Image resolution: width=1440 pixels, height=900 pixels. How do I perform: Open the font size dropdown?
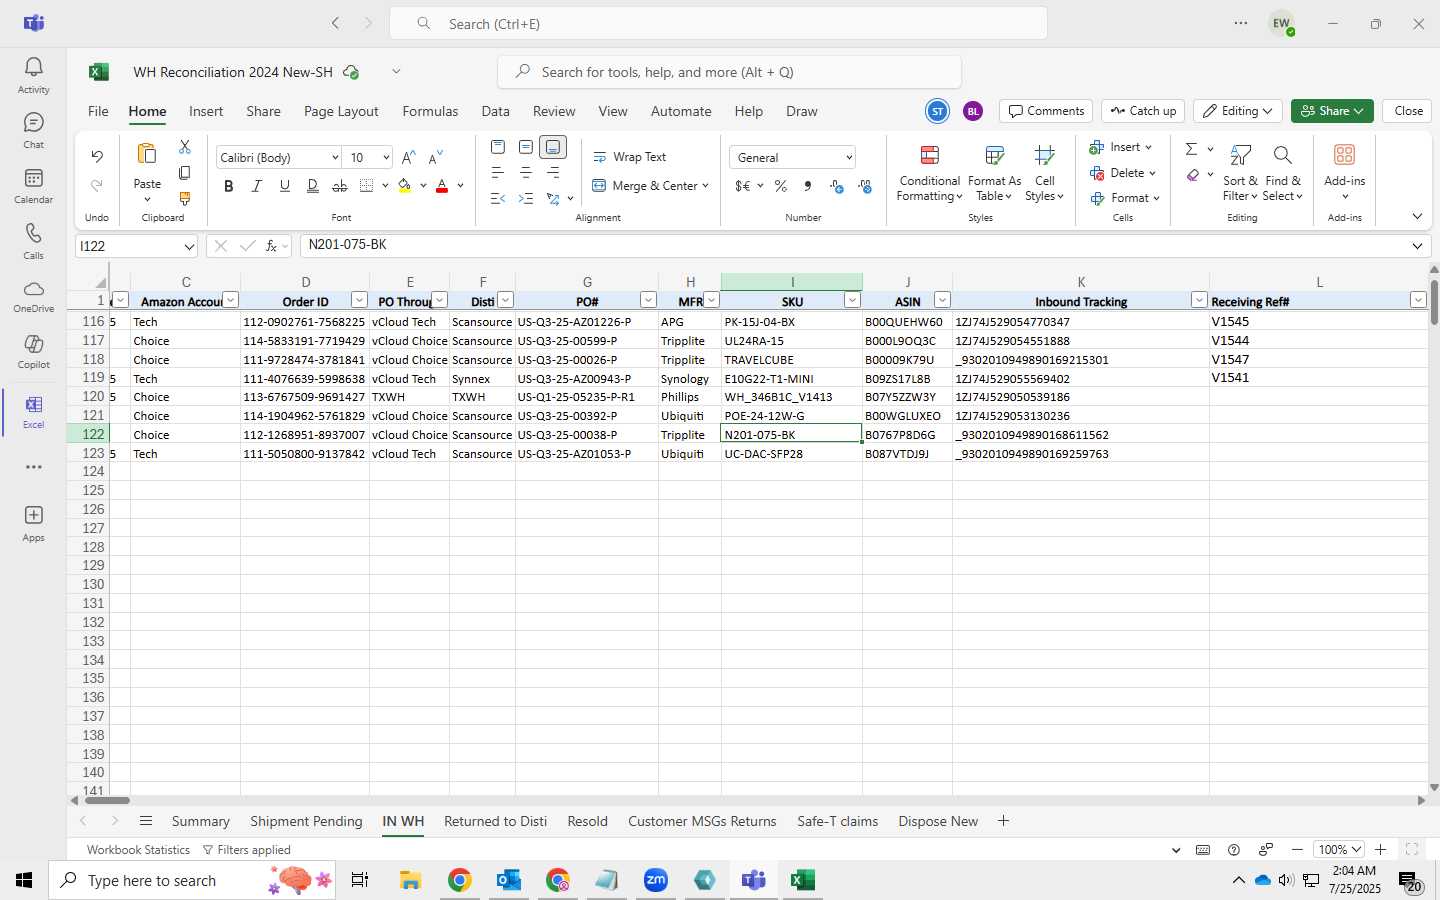386,158
